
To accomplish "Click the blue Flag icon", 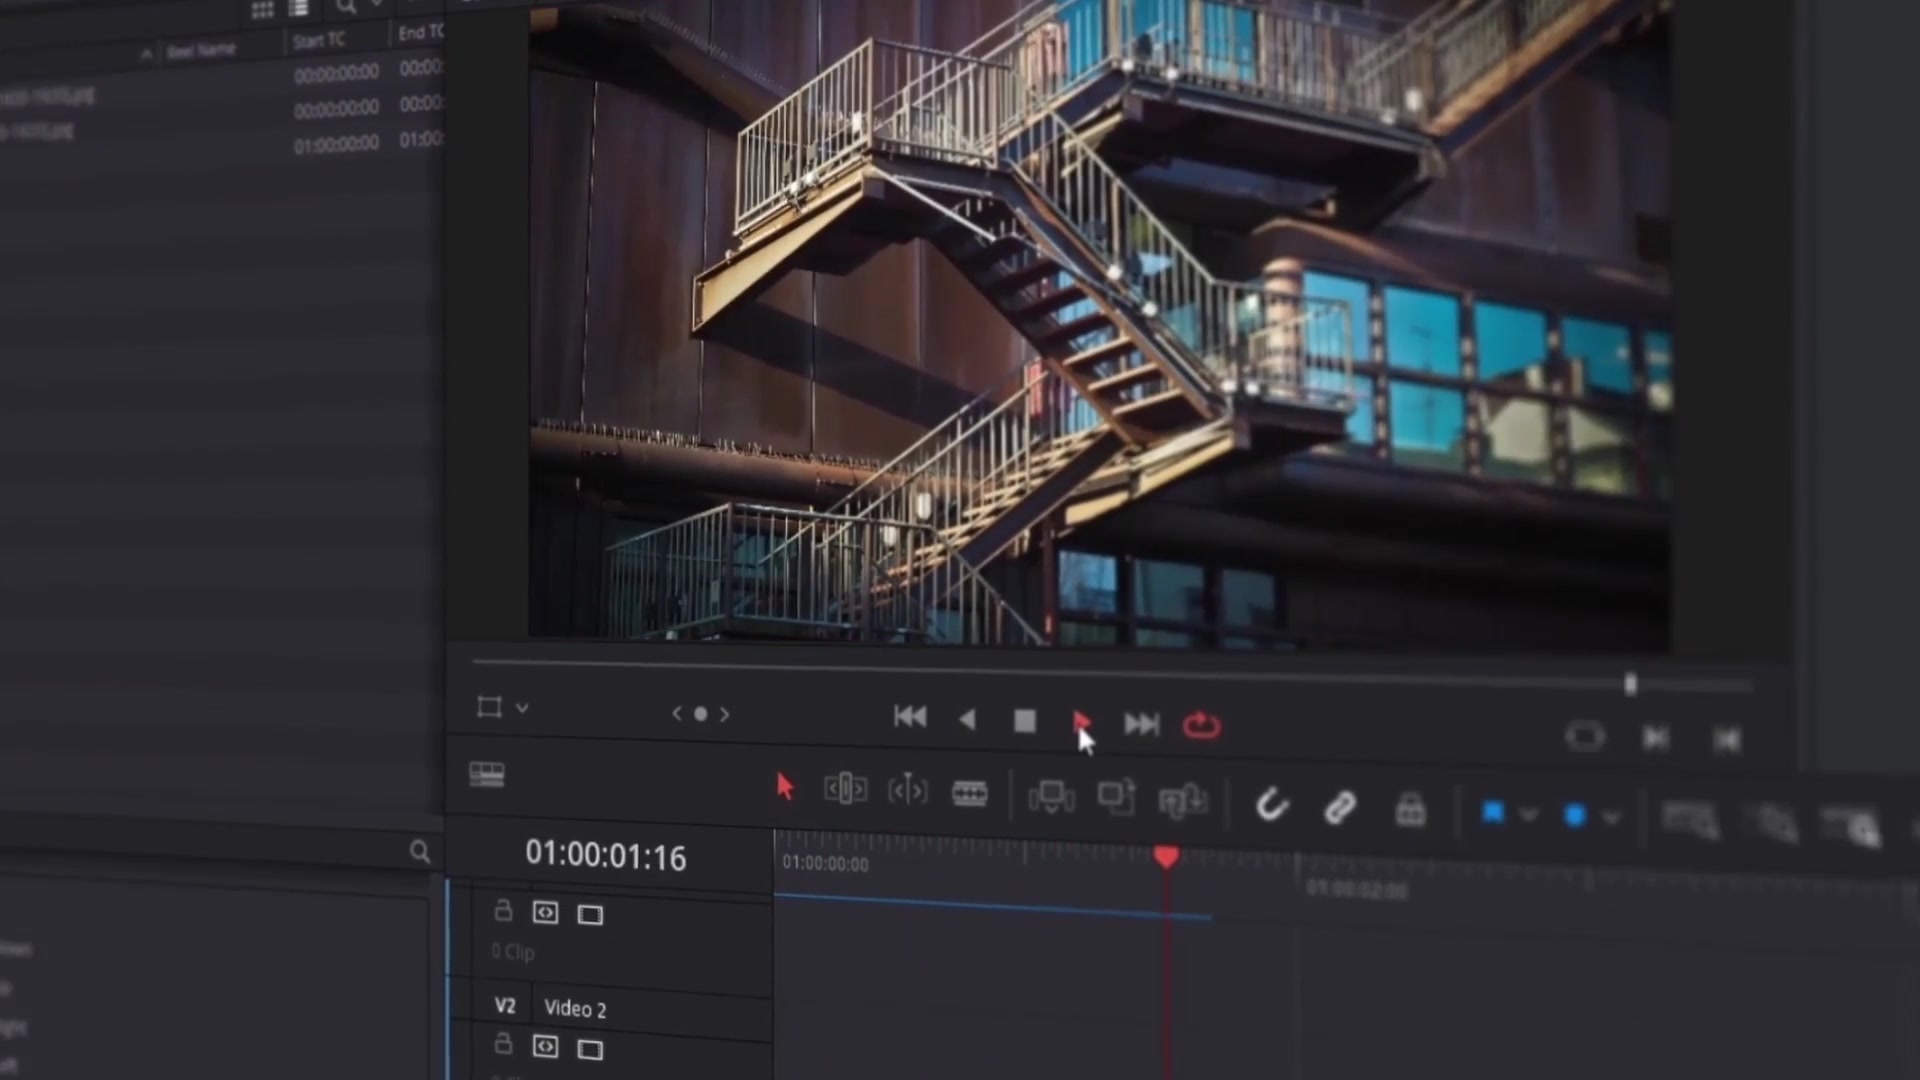I will 1493,813.
